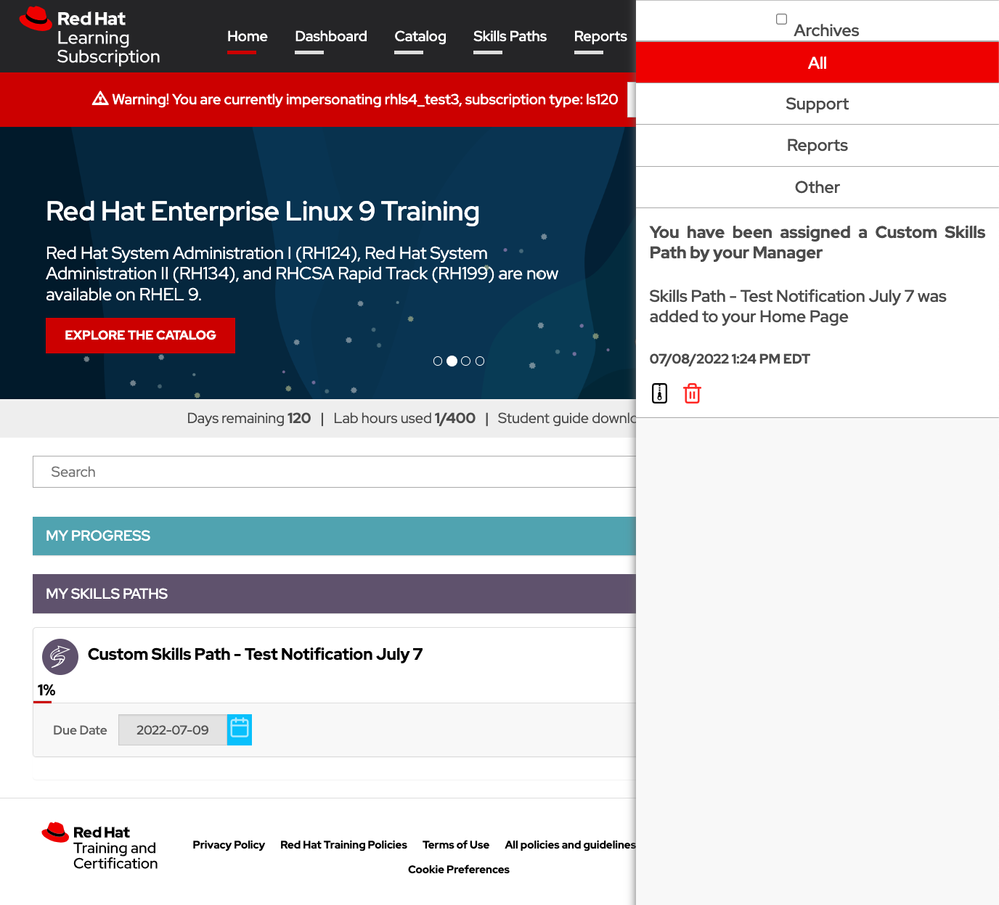Select the fourth carousel slide dot
Viewport: 999px width, 905px height.
[480, 361]
